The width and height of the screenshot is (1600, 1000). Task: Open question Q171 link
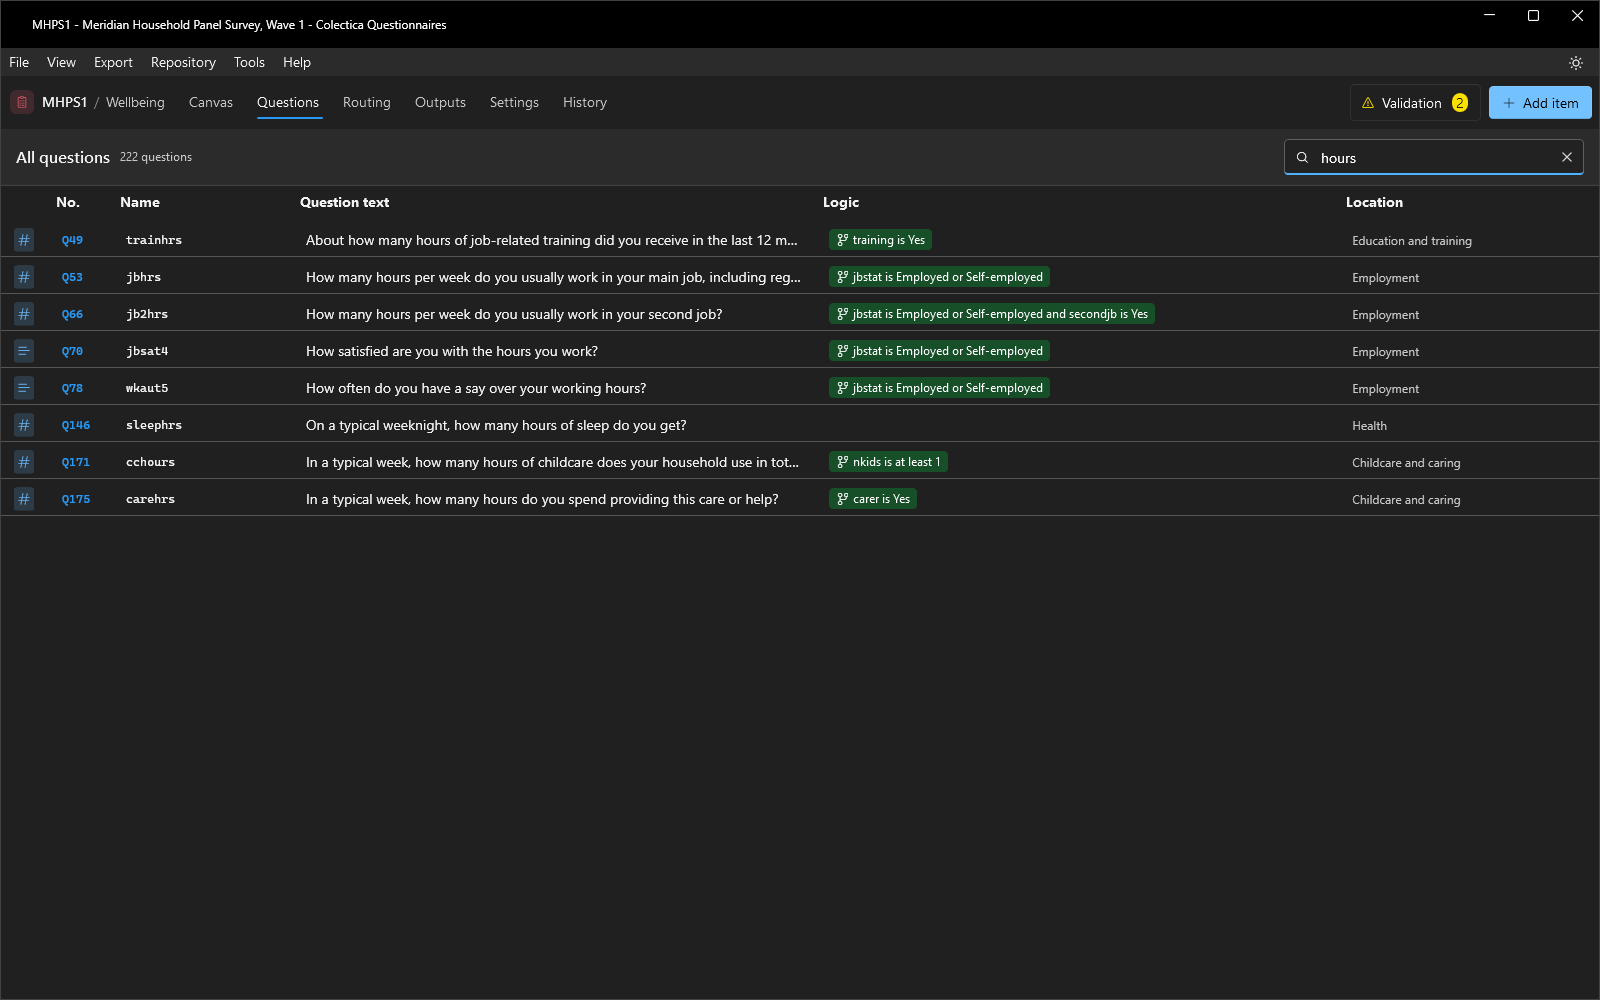(x=76, y=462)
